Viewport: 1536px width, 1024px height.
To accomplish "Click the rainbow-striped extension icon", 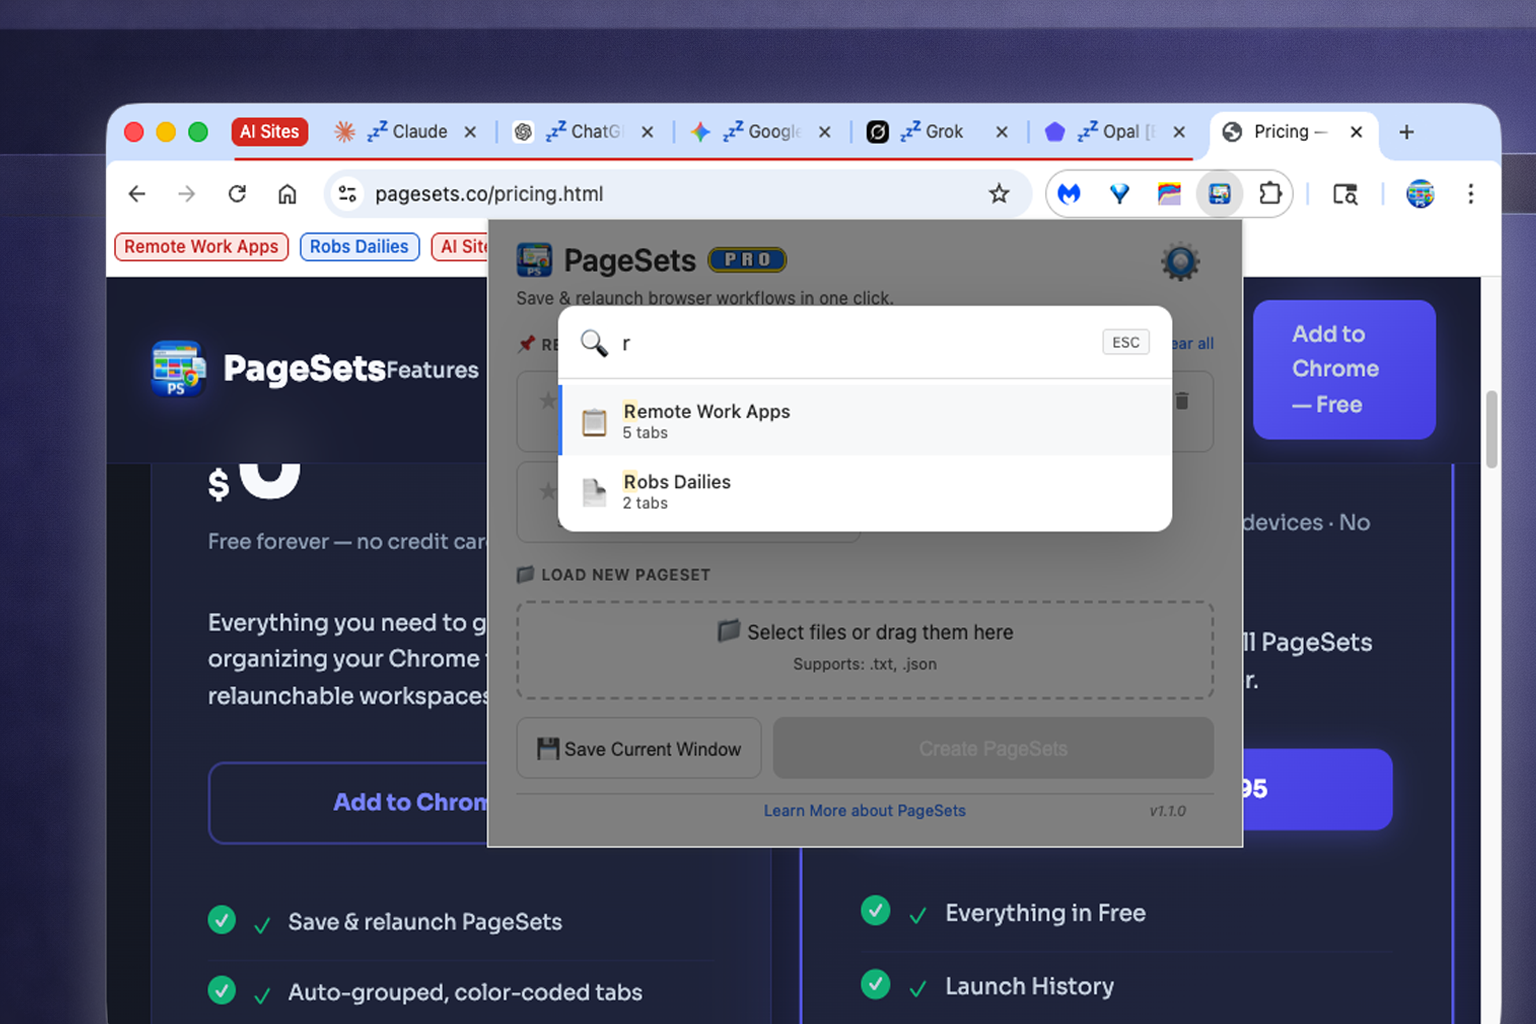I will click(1169, 194).
